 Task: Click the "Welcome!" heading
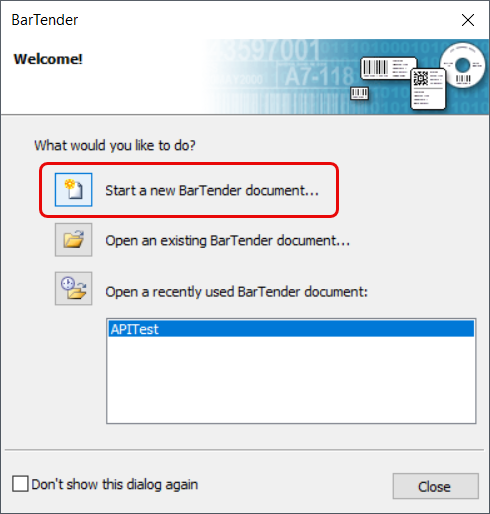pos(48,59)
